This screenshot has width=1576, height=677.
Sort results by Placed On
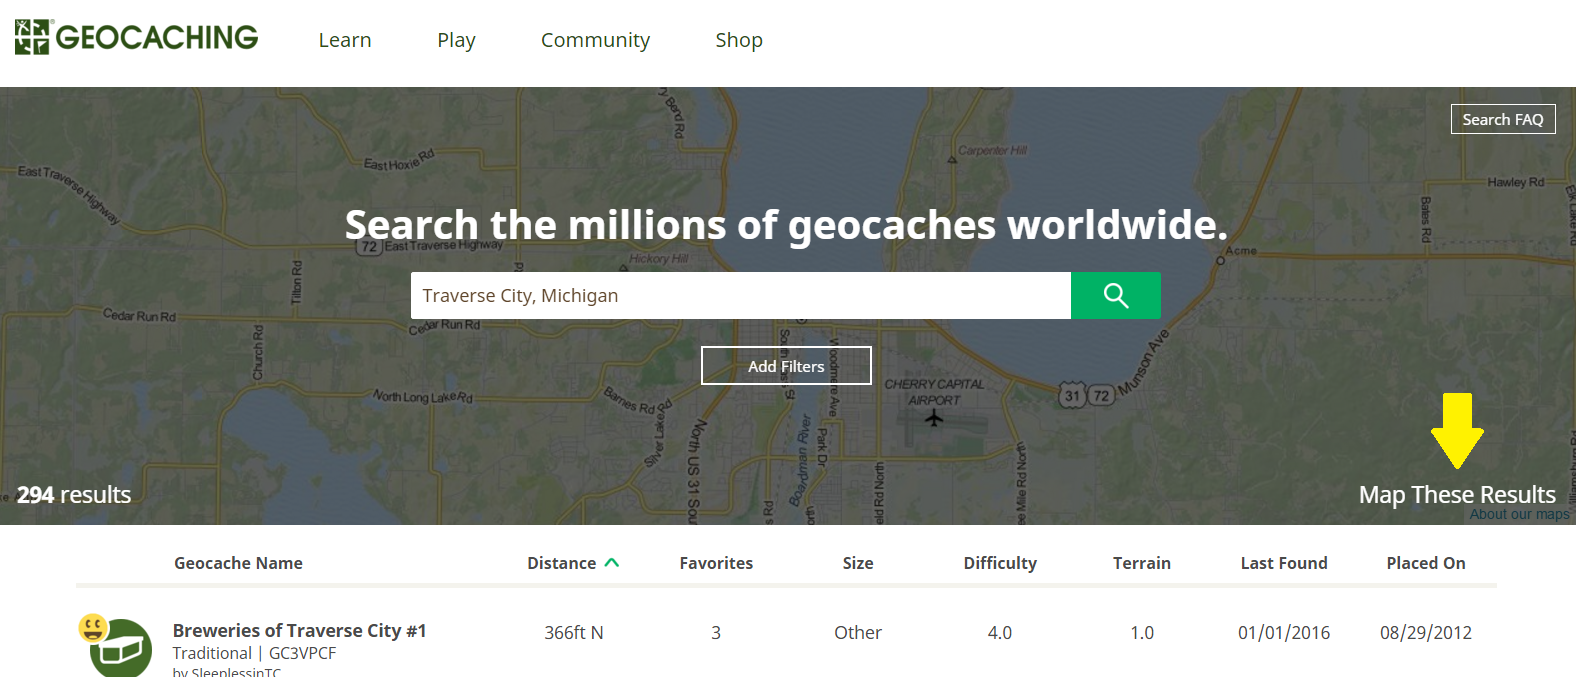tap(1426, 563)
